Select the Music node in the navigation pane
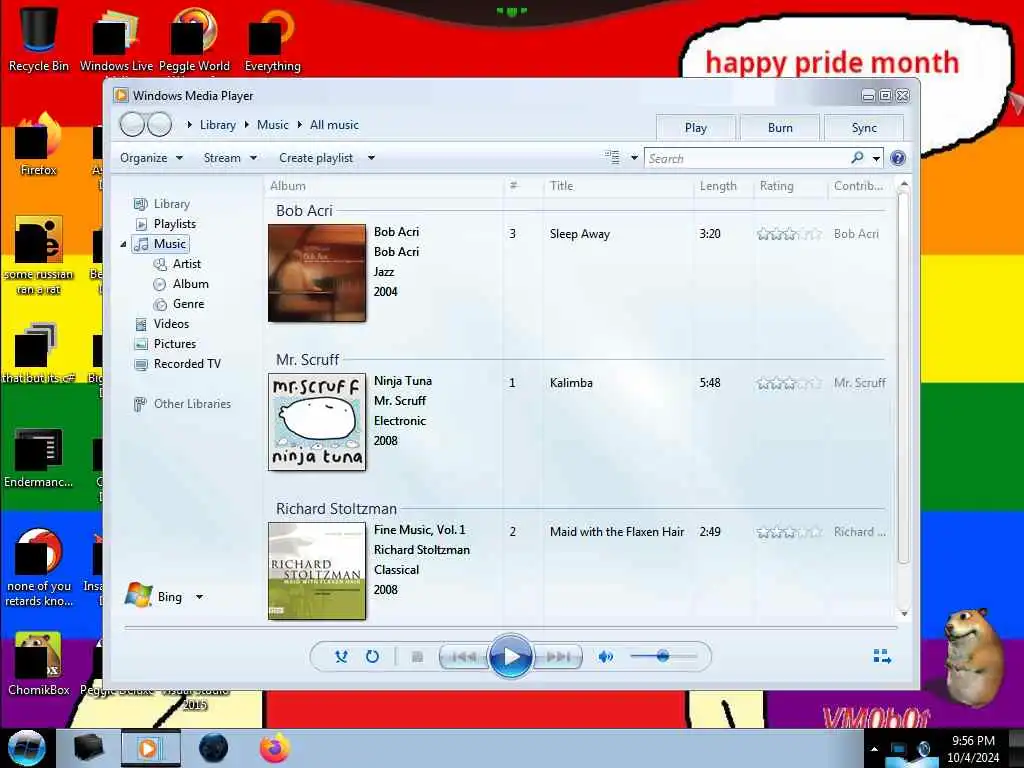Viewport: 1024px width, 768px height. 161,244
